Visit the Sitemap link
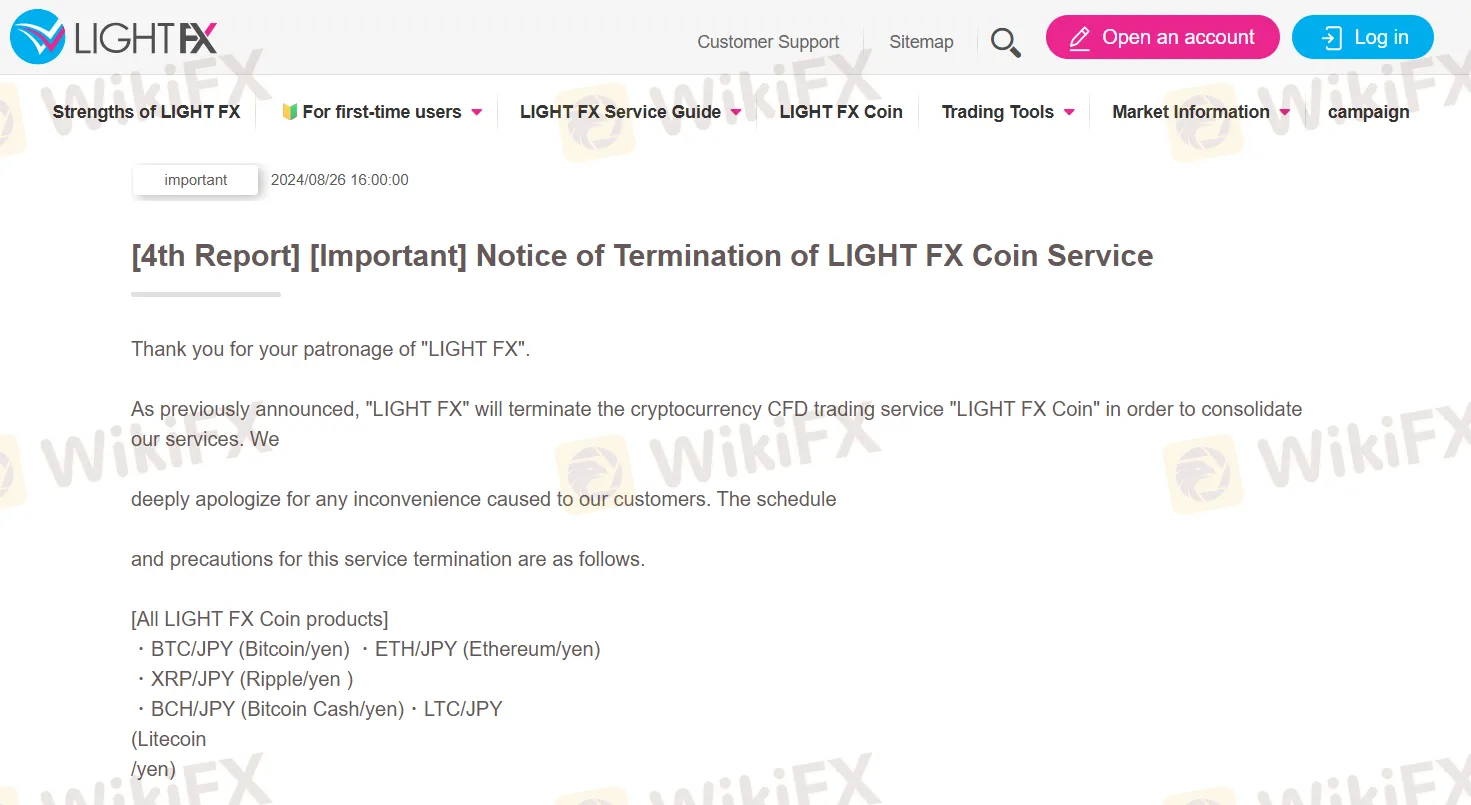The height and width of the screenshot is (805, 1471). tap(921, 42)
